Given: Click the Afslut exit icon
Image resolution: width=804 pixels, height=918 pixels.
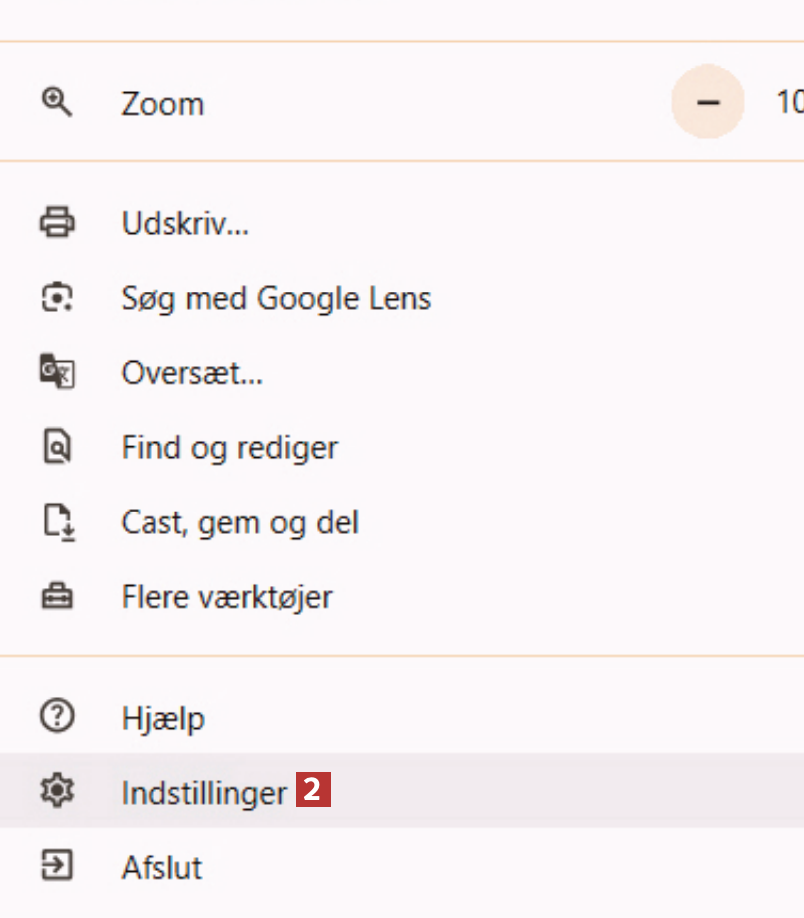Looking at the screenshot, I should pos(56,866).
